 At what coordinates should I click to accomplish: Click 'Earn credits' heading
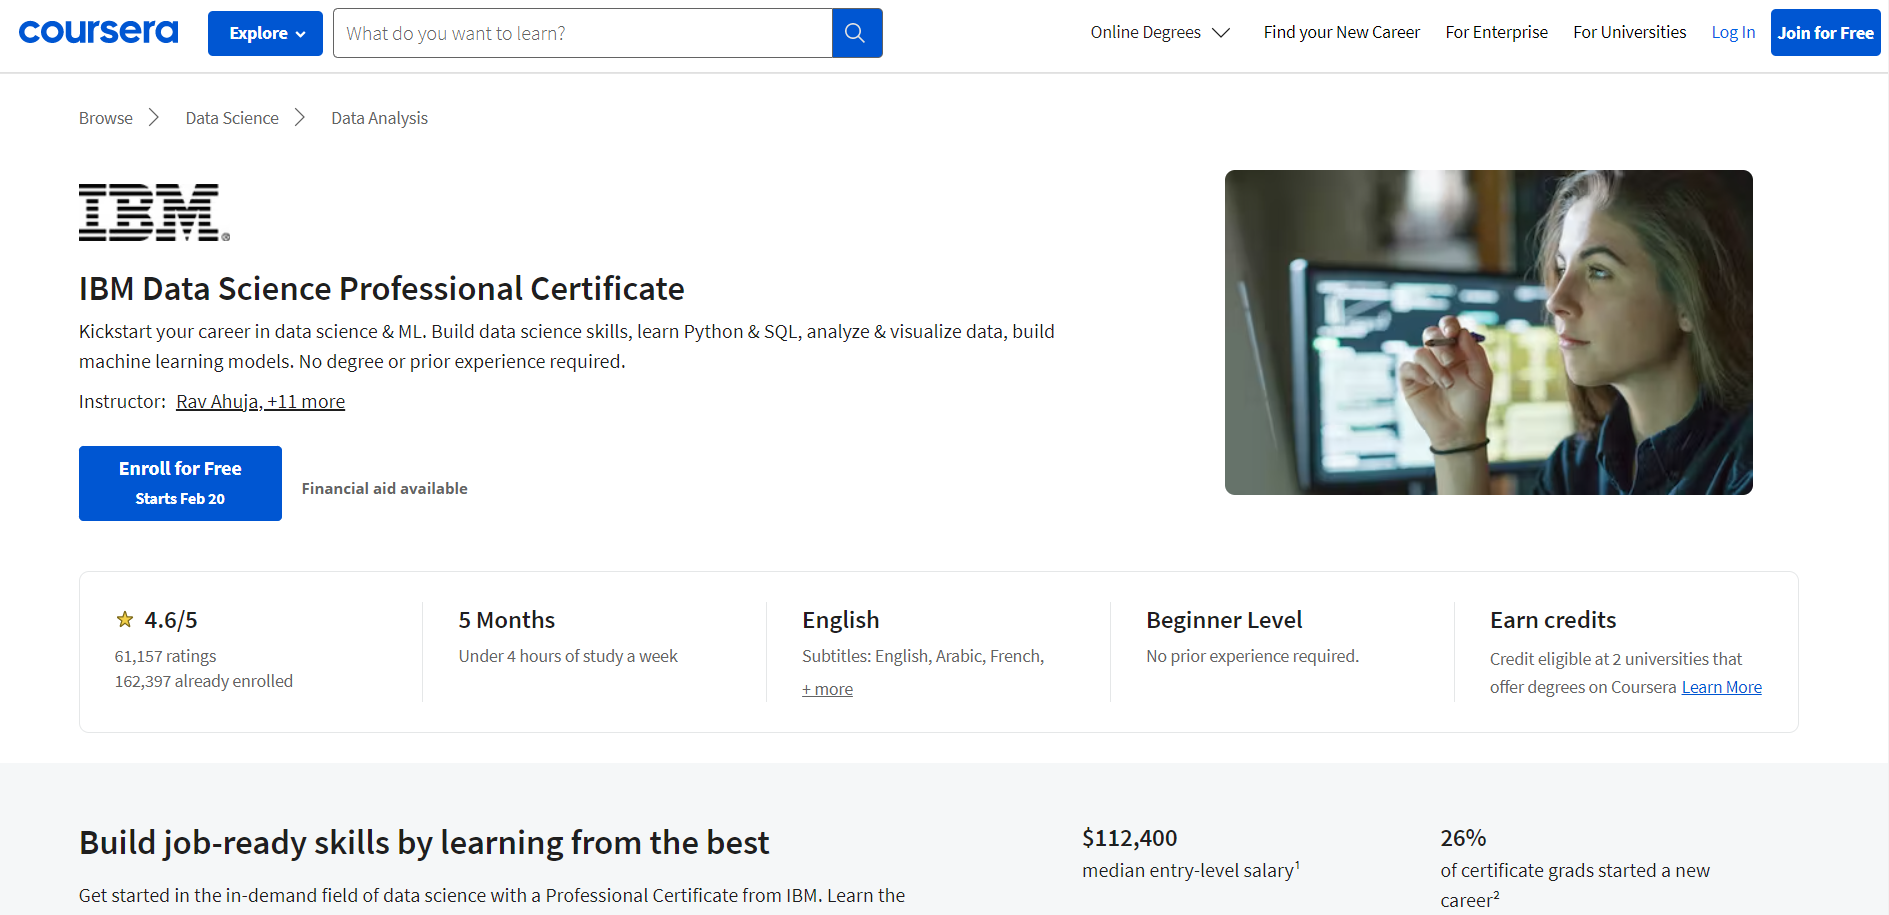1553,620
